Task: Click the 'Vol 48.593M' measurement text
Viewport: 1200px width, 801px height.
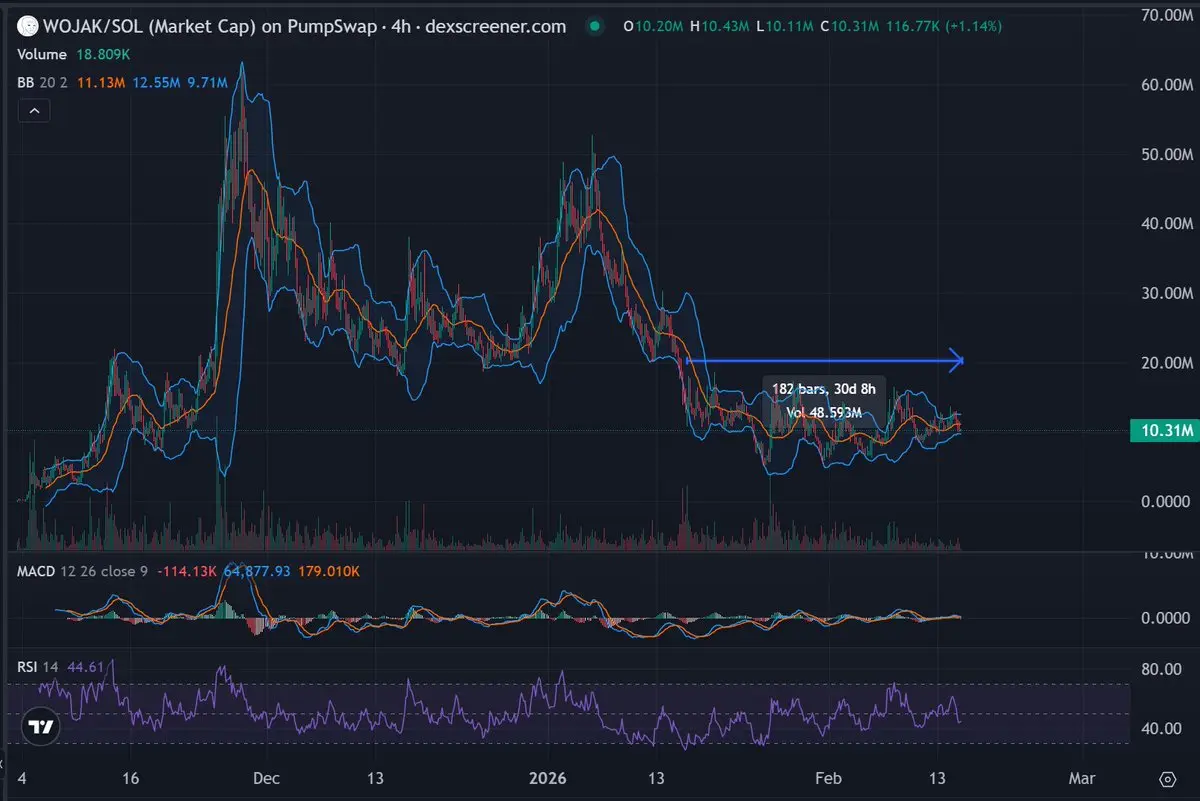Action: click(824, 411)
